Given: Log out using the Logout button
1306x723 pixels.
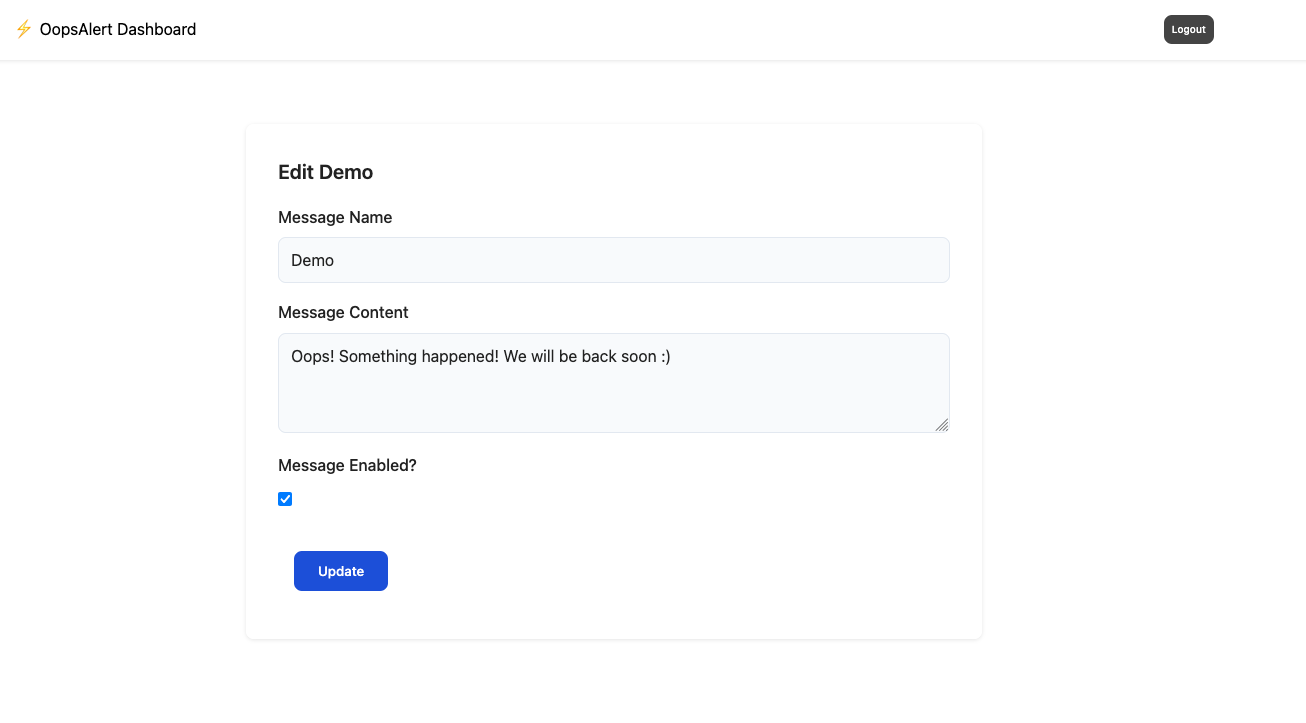Looking at the screenshot, I should click(x=1188, y=29).
